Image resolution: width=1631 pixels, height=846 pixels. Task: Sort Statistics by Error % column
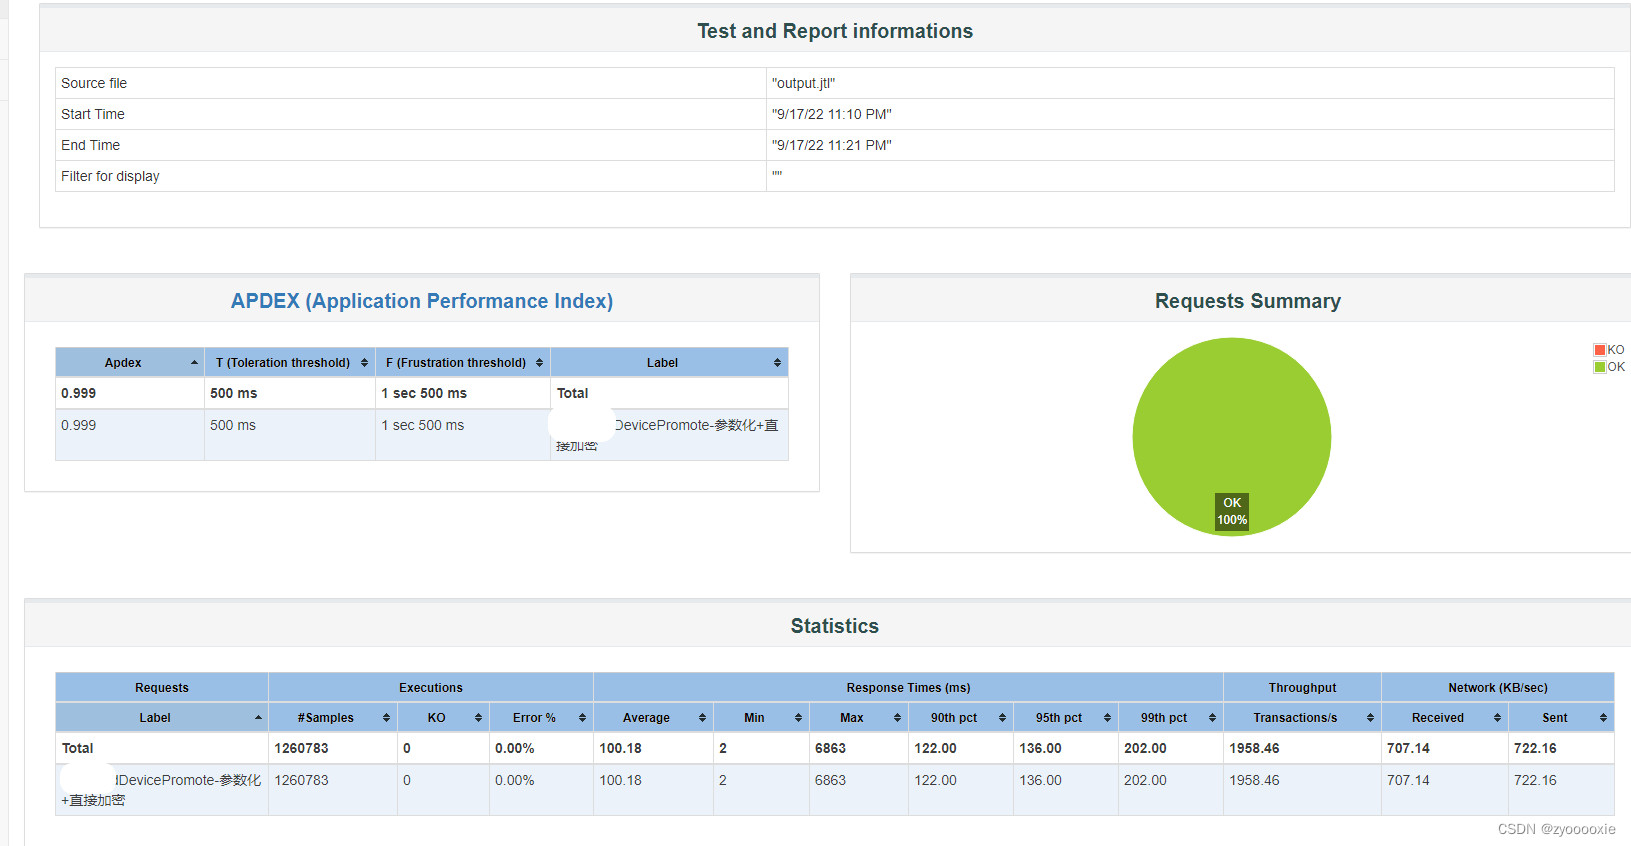coord(541,717)
